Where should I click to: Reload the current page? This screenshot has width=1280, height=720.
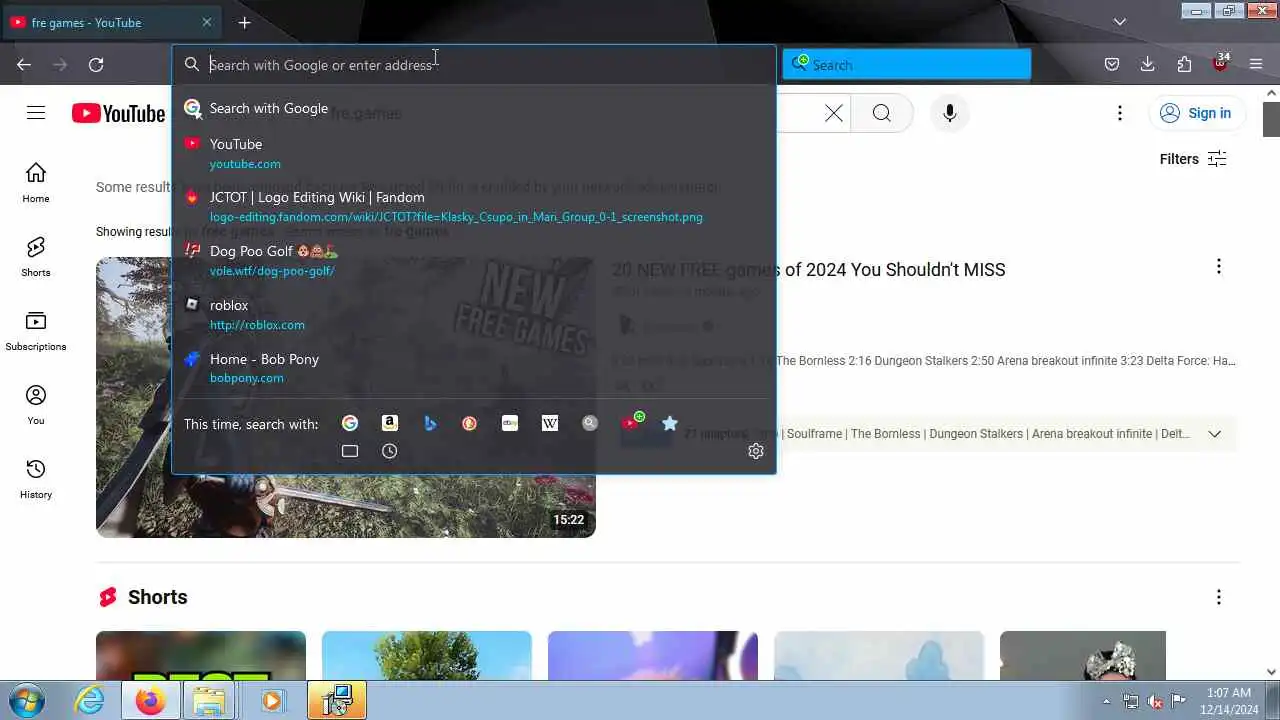(x=96, y=65)
